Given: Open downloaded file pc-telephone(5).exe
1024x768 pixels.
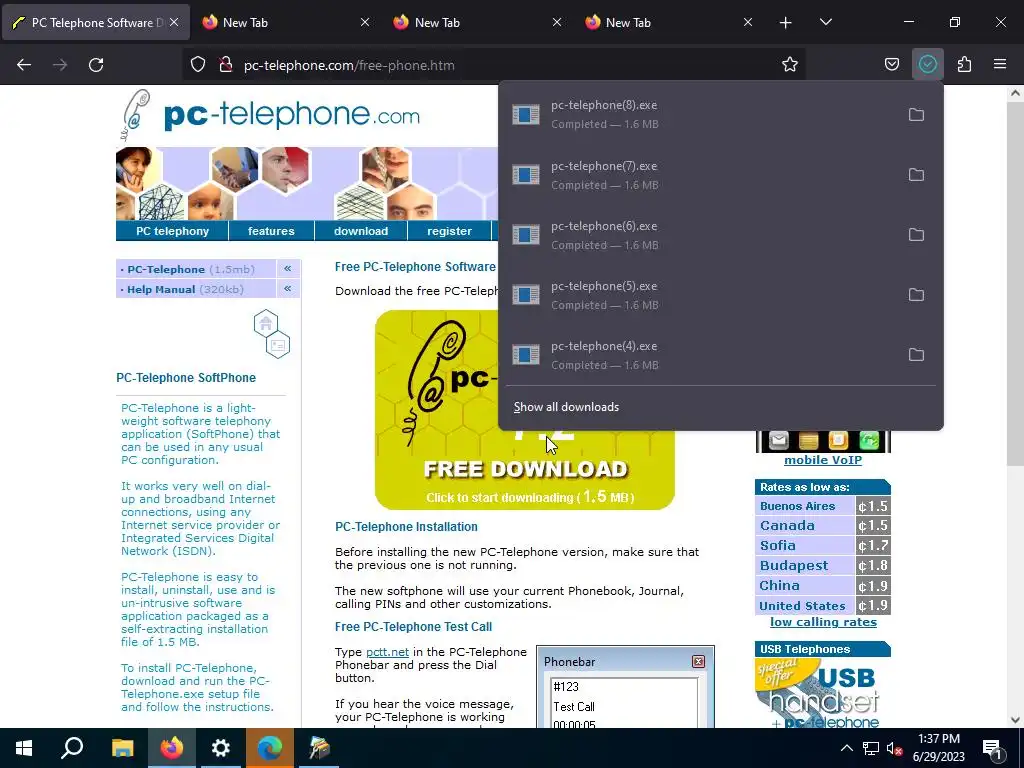Looking at the screenshot, I should tap(699, 295).
